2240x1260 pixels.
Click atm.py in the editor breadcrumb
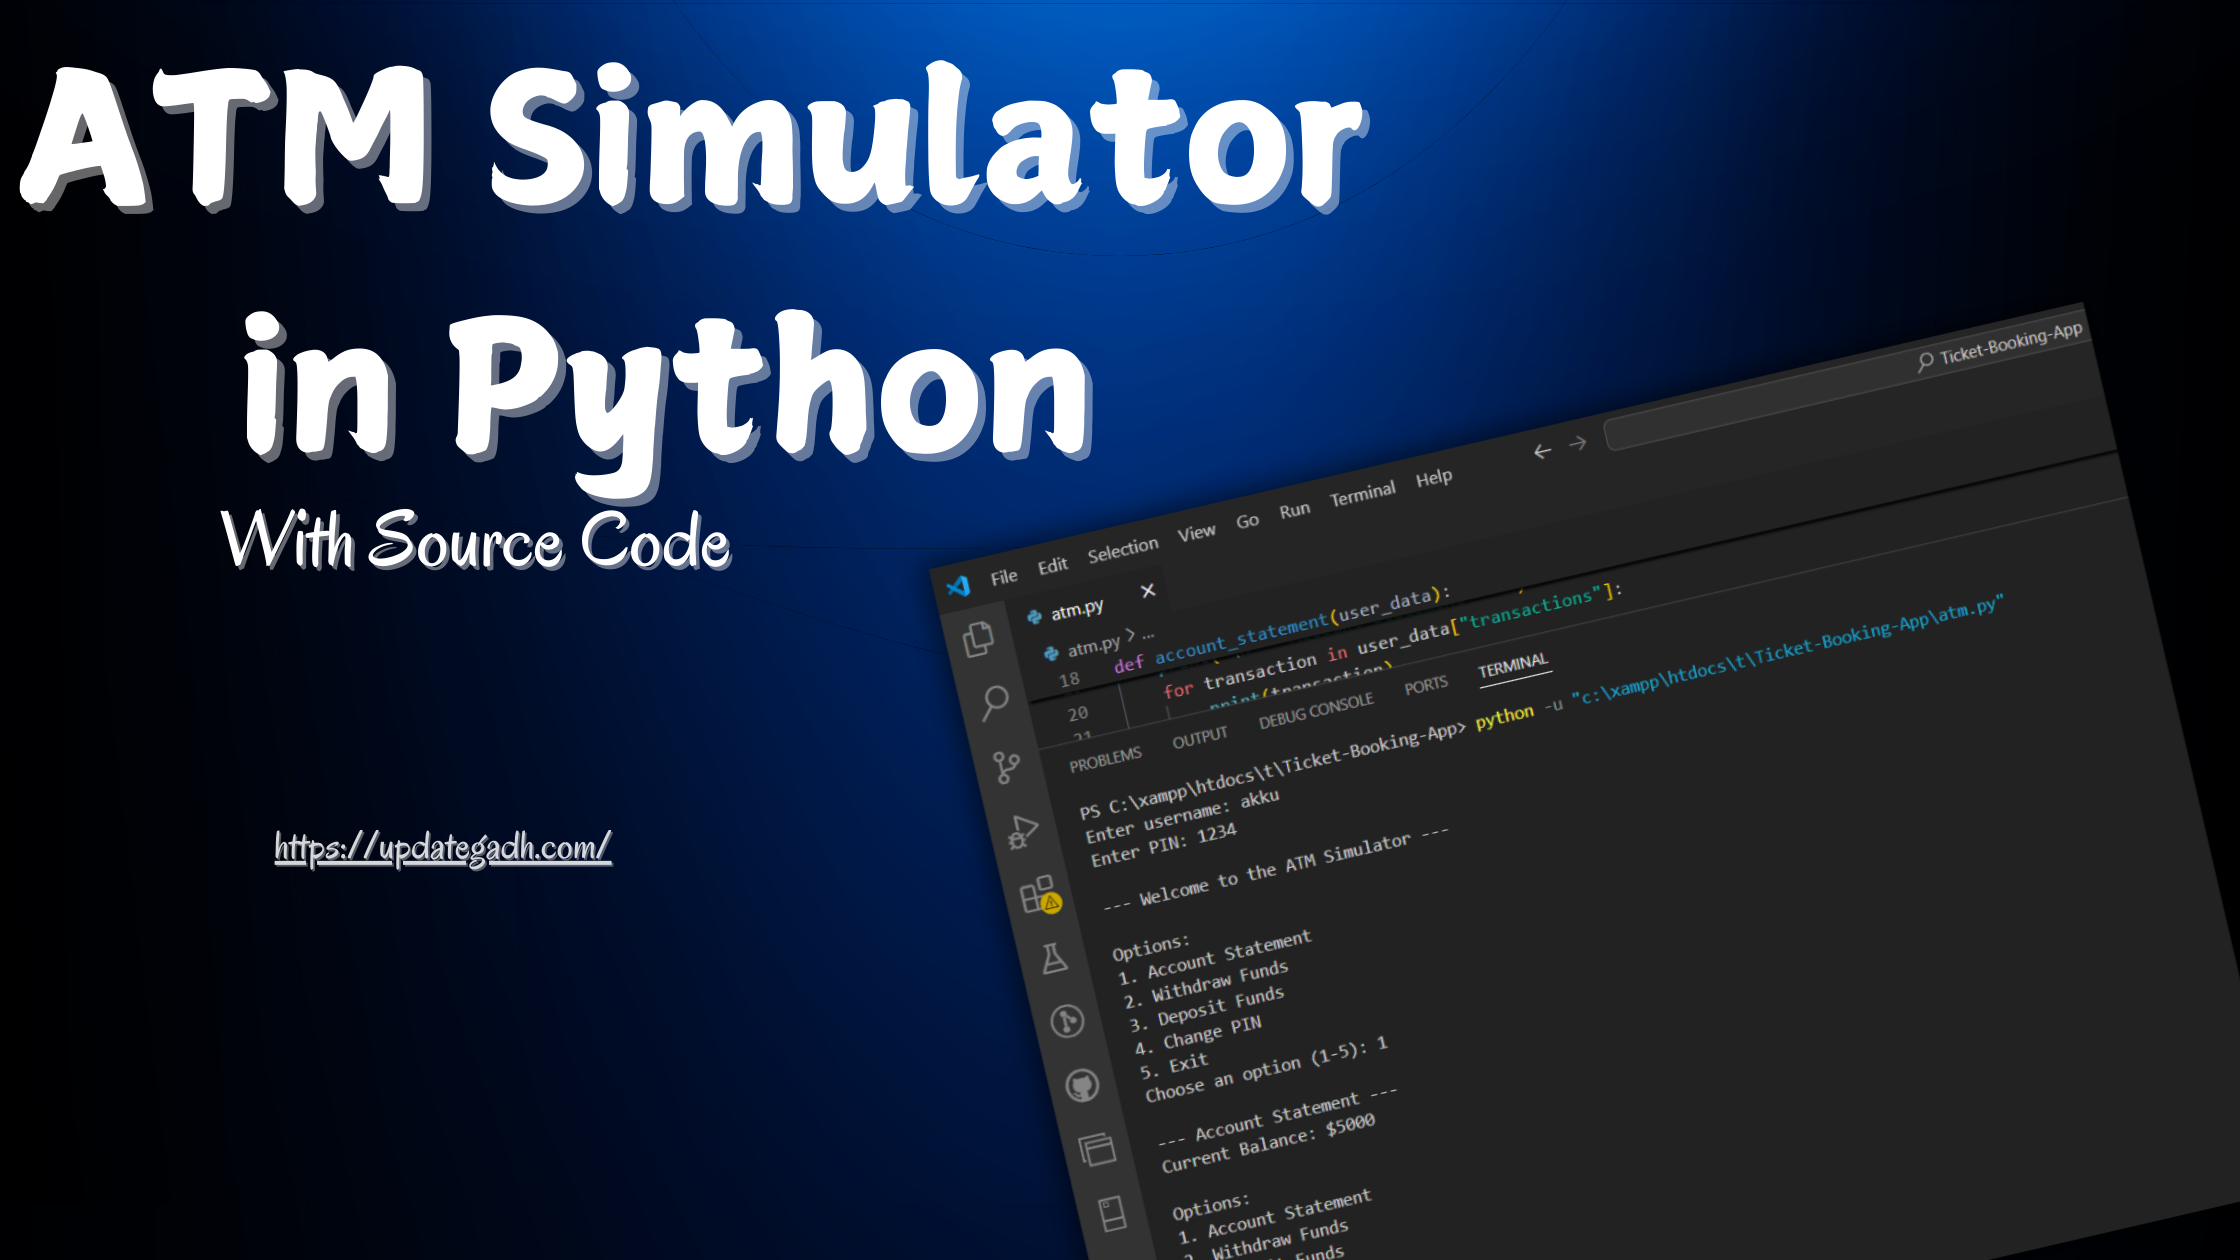pos(1093,647)
